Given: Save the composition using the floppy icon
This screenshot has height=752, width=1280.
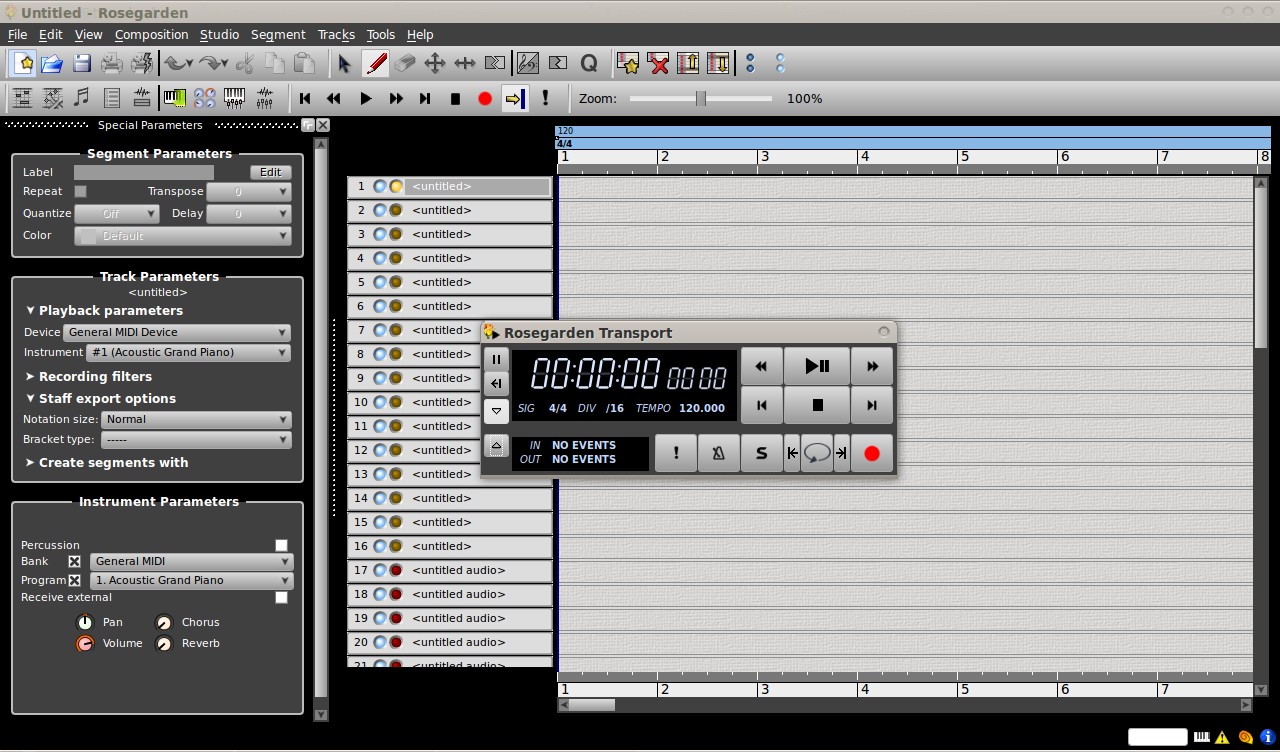Looking at the screenshot, I should click(82, 64).
